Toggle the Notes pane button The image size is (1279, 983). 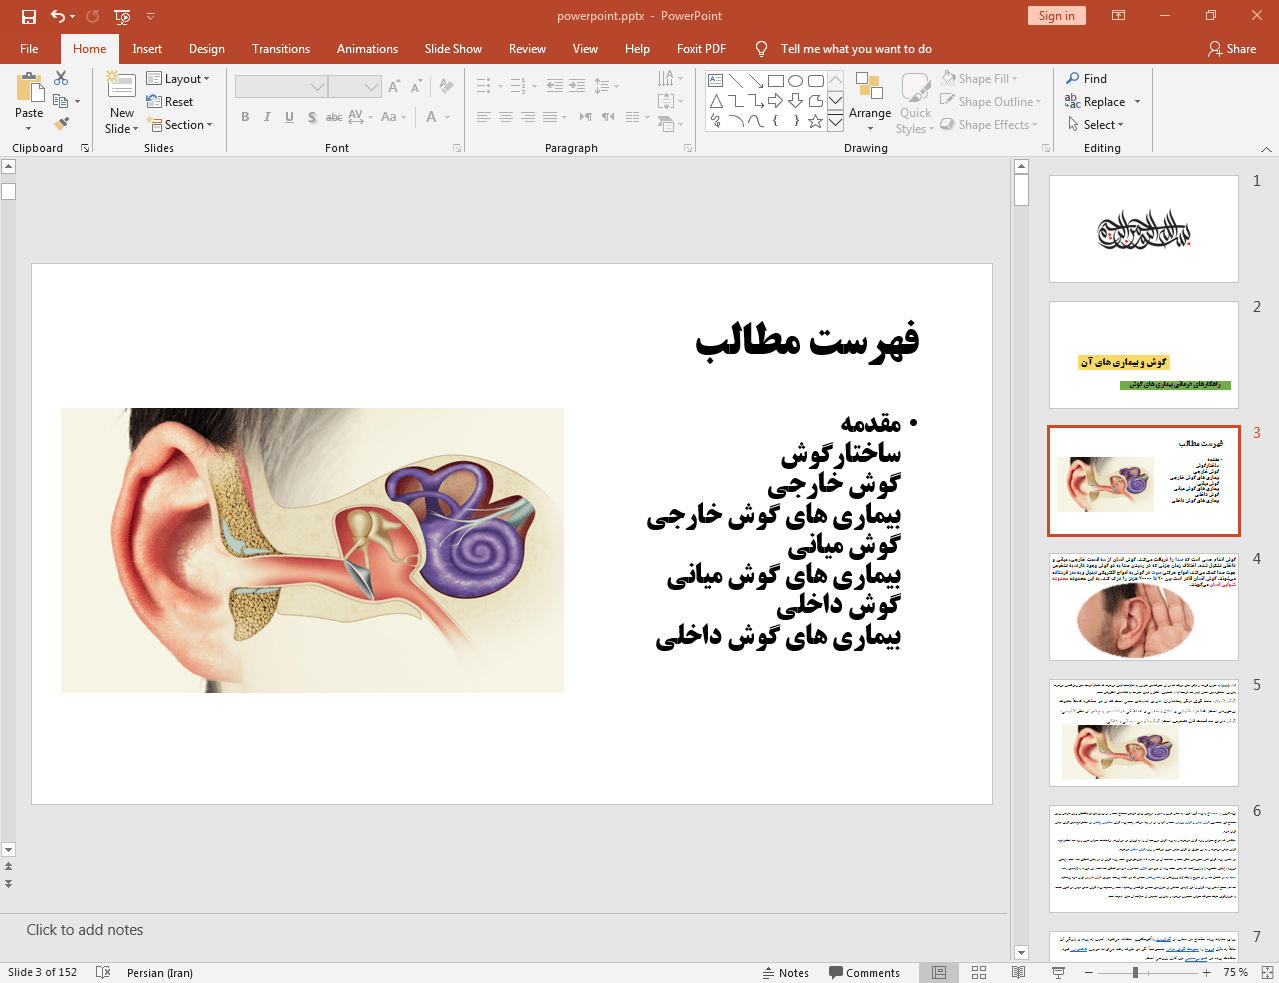pyautogui.click(x=785, y=972)
